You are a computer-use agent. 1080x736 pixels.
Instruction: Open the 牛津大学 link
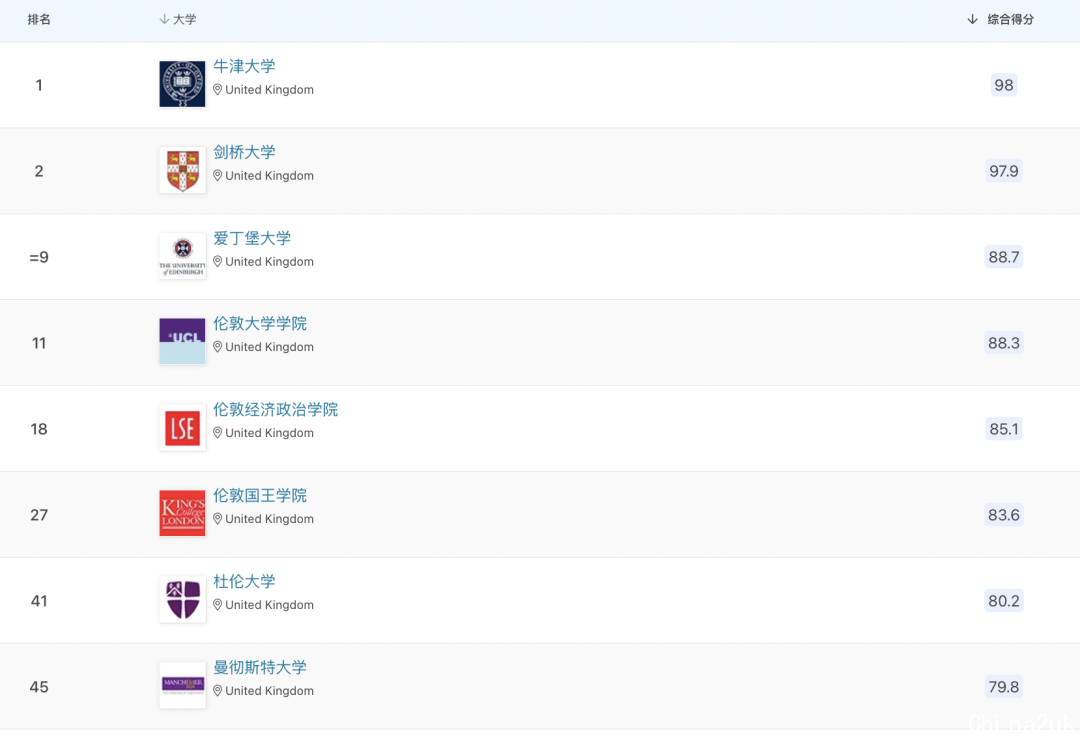coord(245,66)
